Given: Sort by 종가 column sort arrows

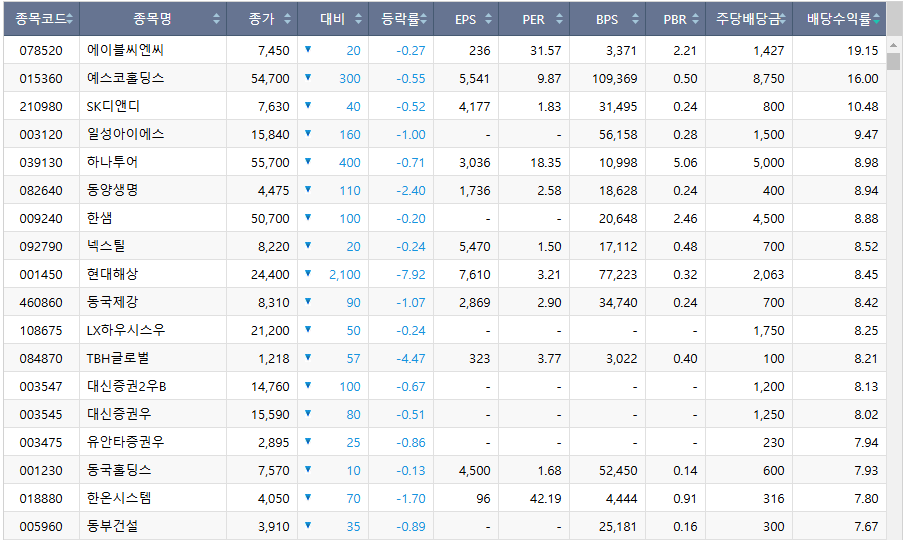Looking at the screenshot, I should (x=287, y=19).
